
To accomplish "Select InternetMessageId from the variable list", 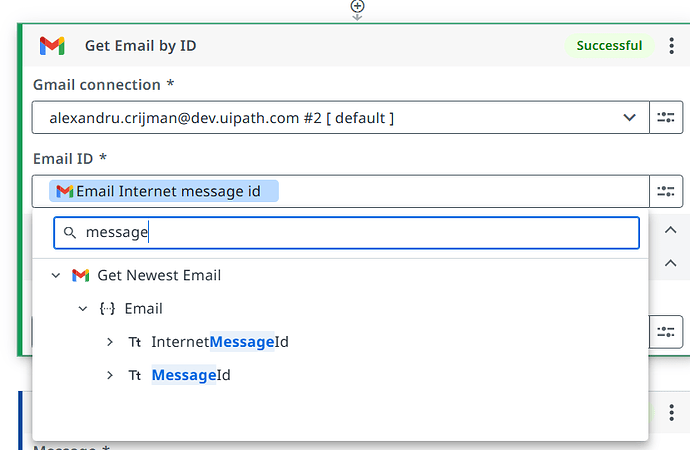I will coord(220,342).
